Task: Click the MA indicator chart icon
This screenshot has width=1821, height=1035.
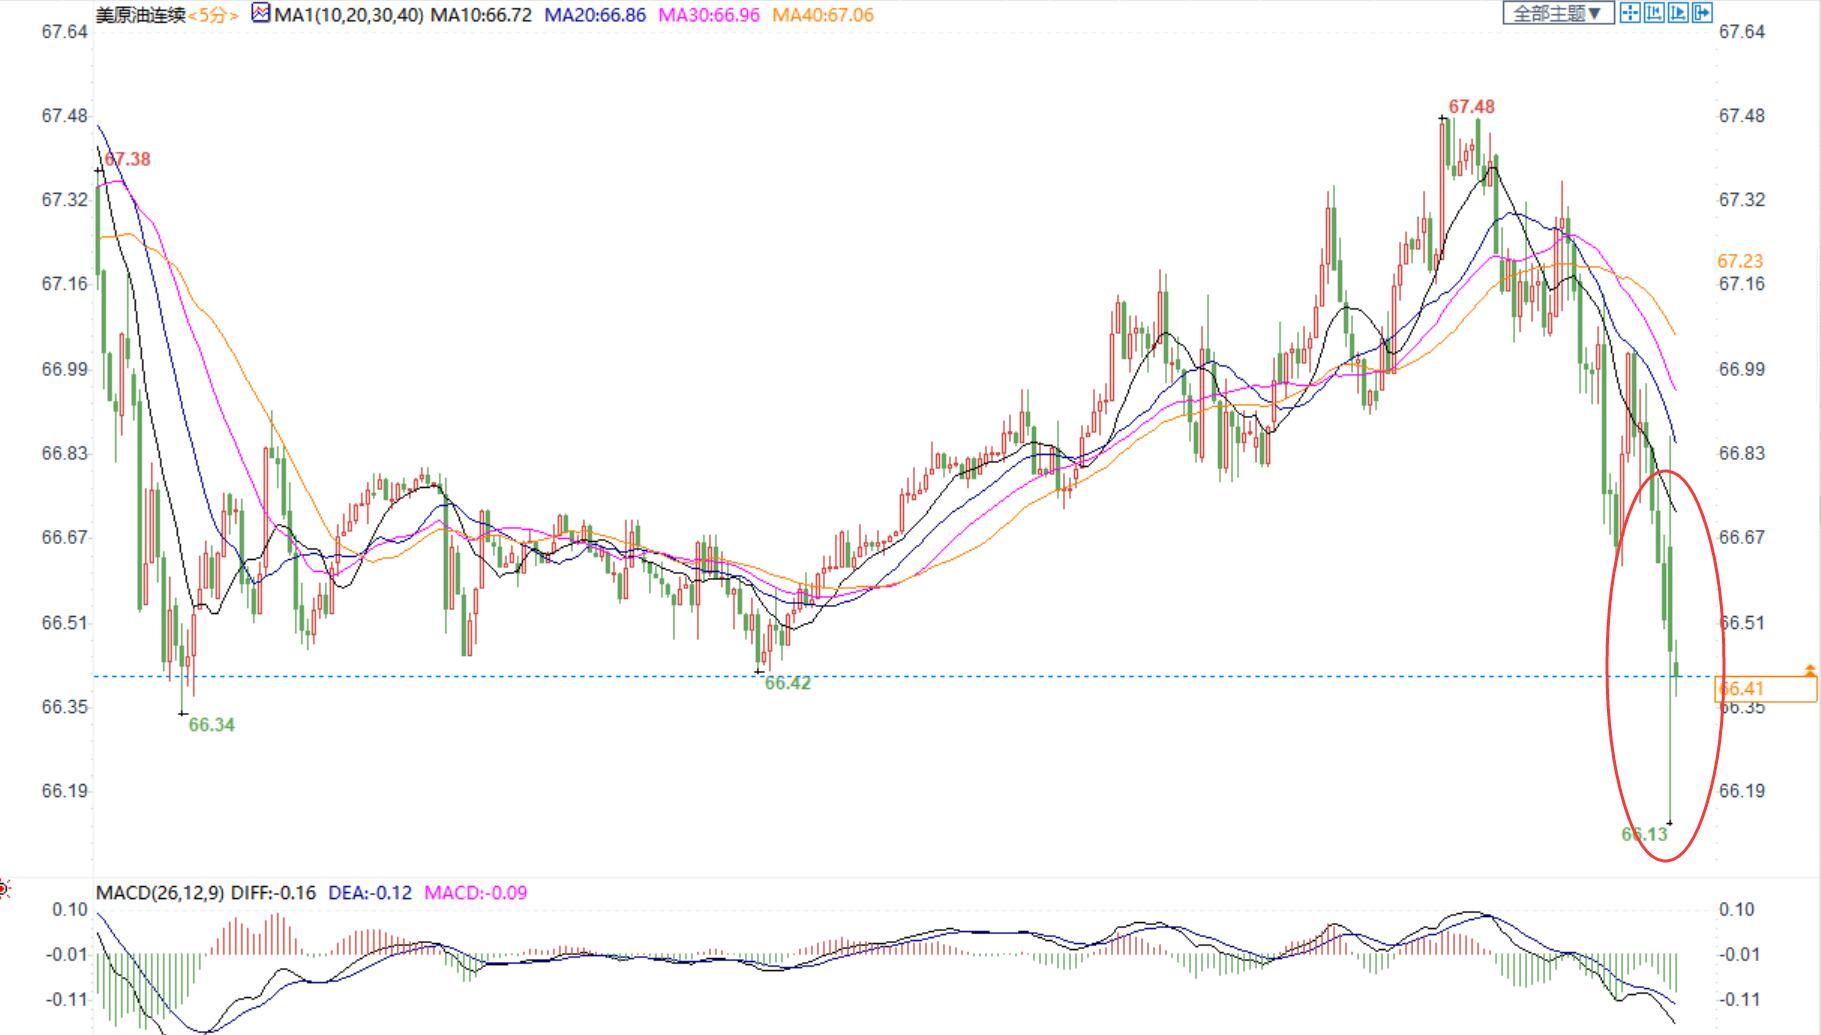Action: point(261,13)
